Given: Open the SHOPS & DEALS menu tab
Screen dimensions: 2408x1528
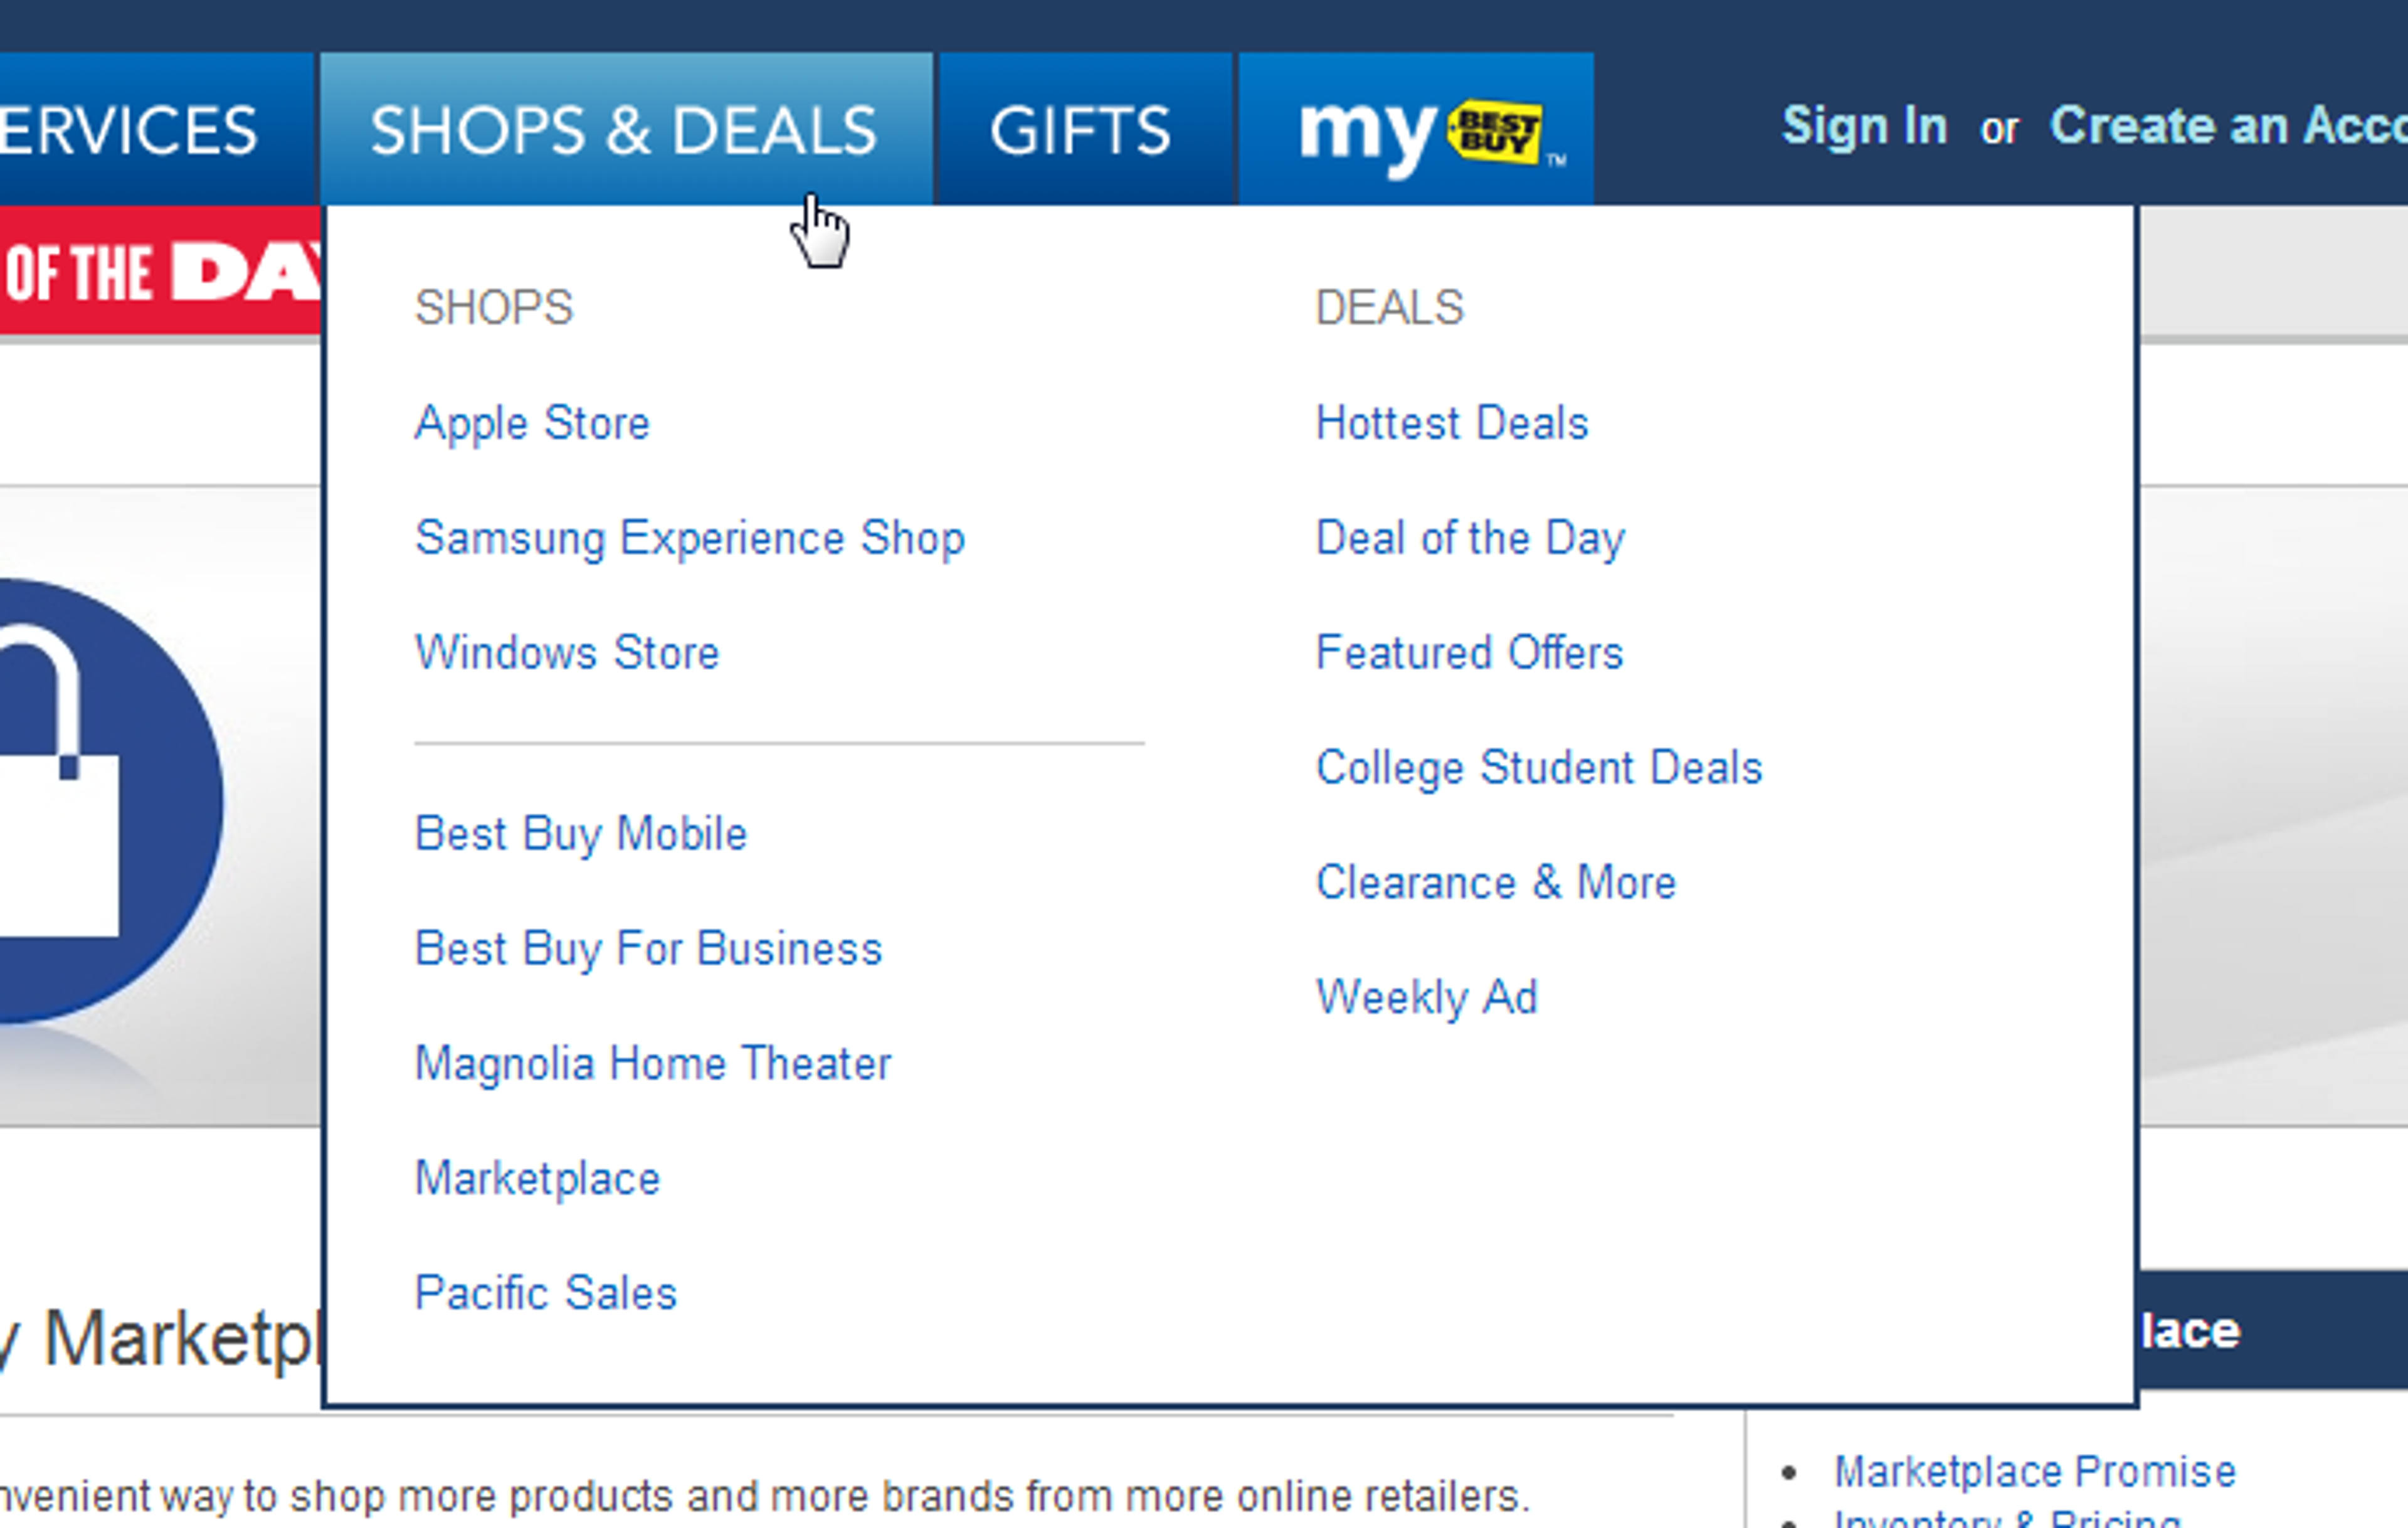Looking at the screenshot, I should point(624,130).
